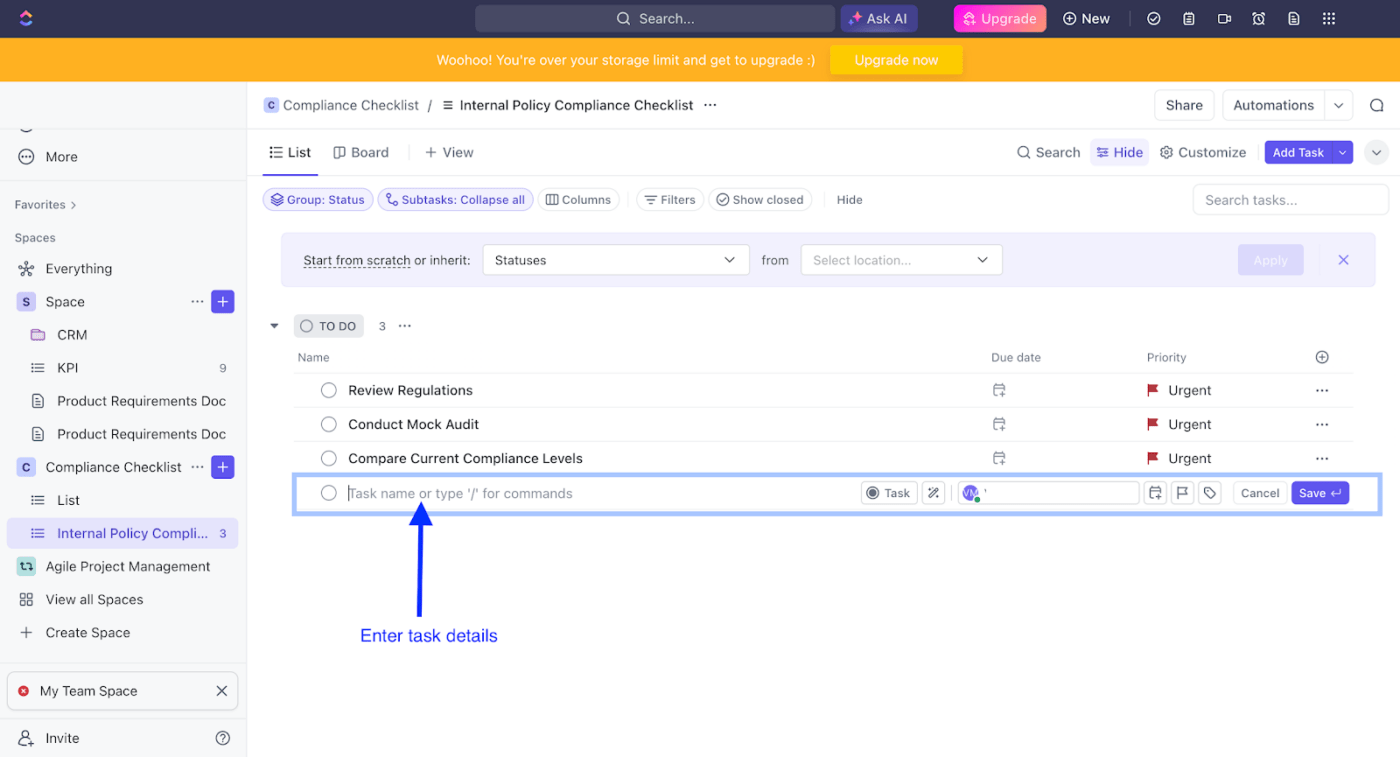Image resolution: width=1400 pixels, height=757 pixels.
Task: Toggle the Hide button beside Customize
Action: (1119, 153)
